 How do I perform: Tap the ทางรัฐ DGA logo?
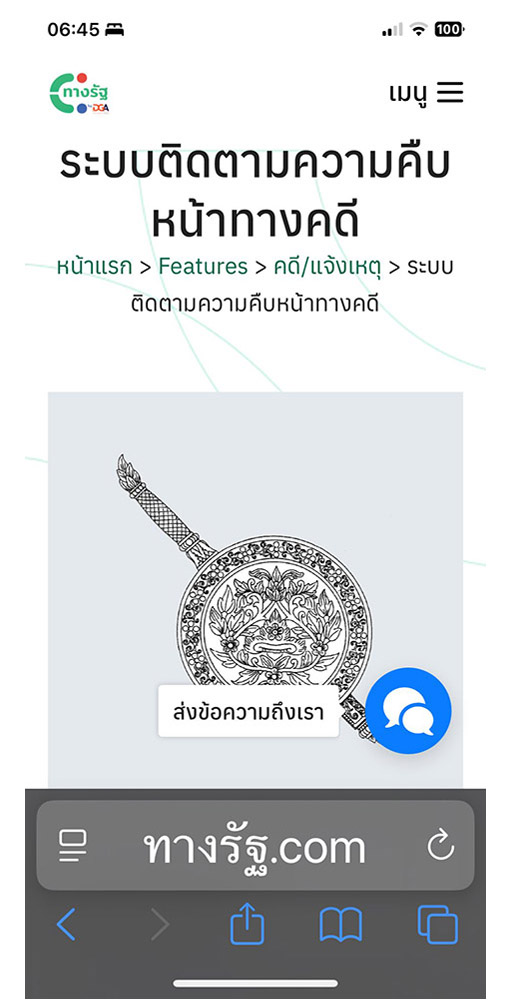click(79, 93)
